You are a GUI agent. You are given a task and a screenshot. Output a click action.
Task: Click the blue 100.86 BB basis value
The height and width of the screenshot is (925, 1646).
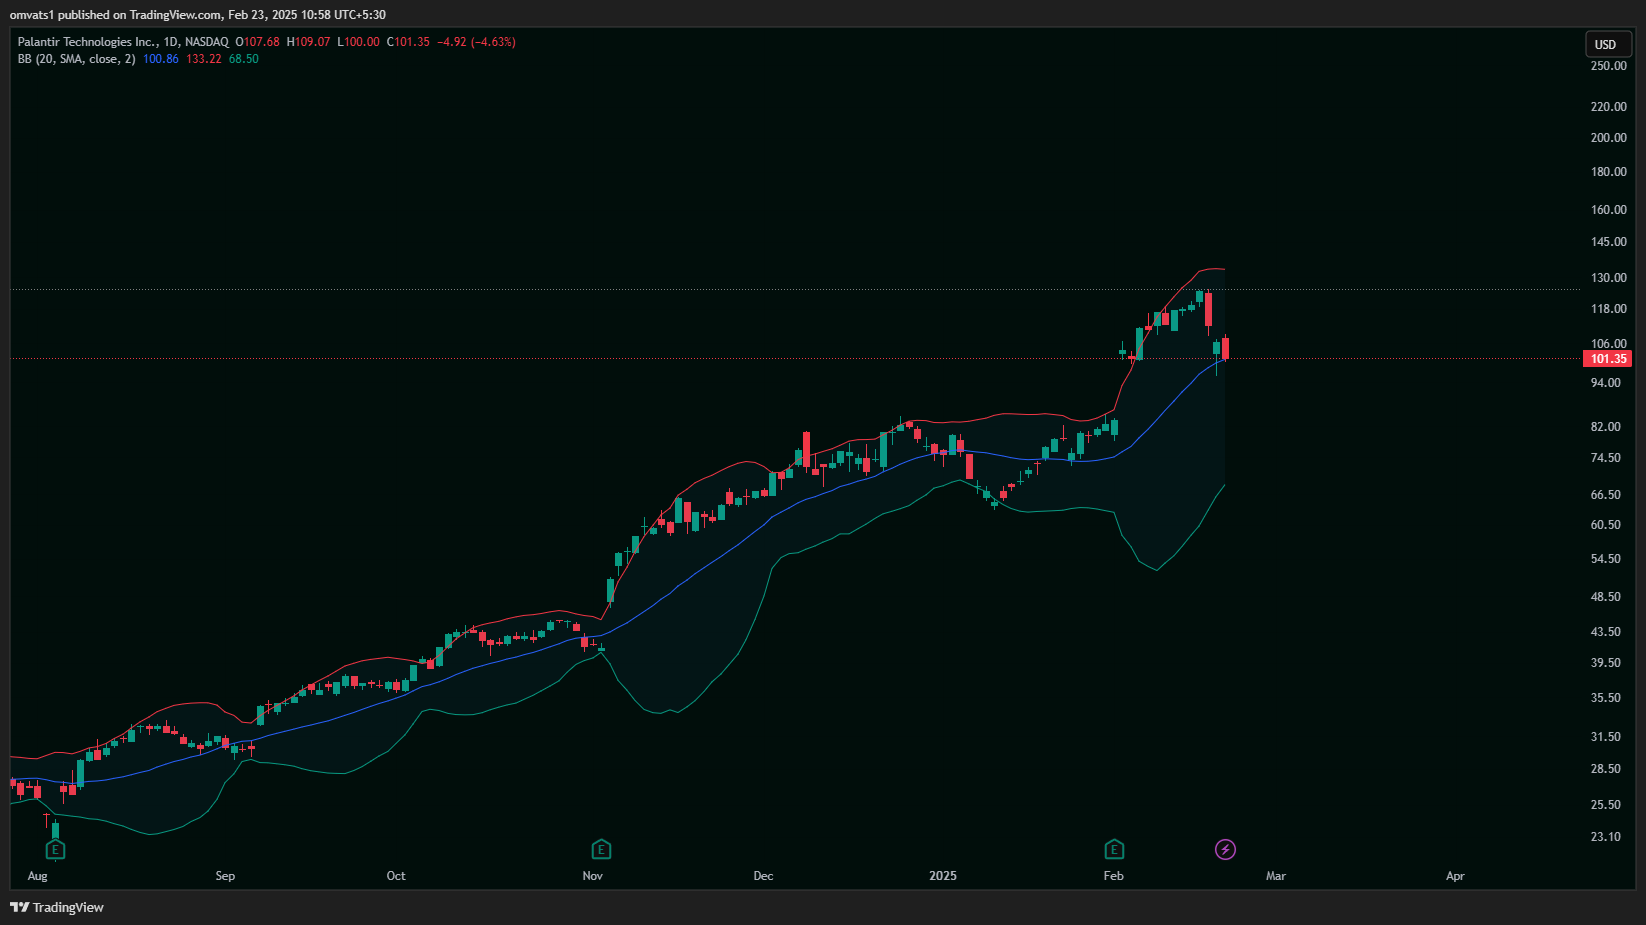(x=161, y=59)
